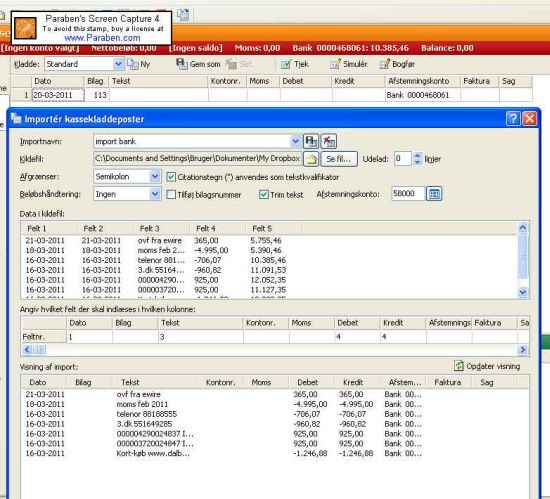This screenshot has width=550, height=499.
Task: Open the account lookup icon beside Afstemningskonto
Action: pos(434,194)
